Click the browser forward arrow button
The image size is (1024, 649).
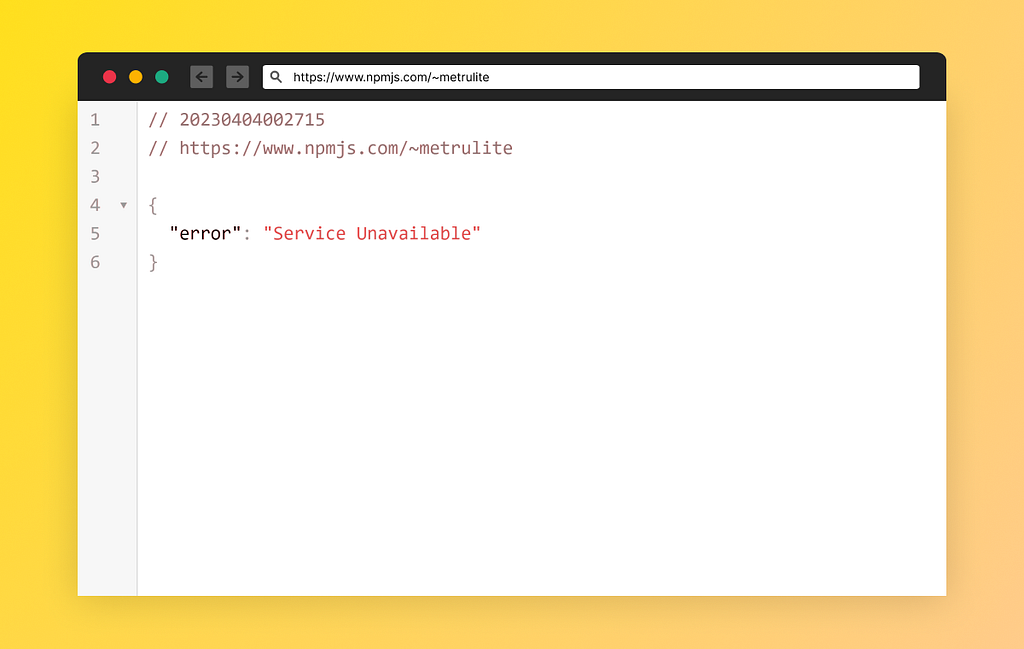237,77
